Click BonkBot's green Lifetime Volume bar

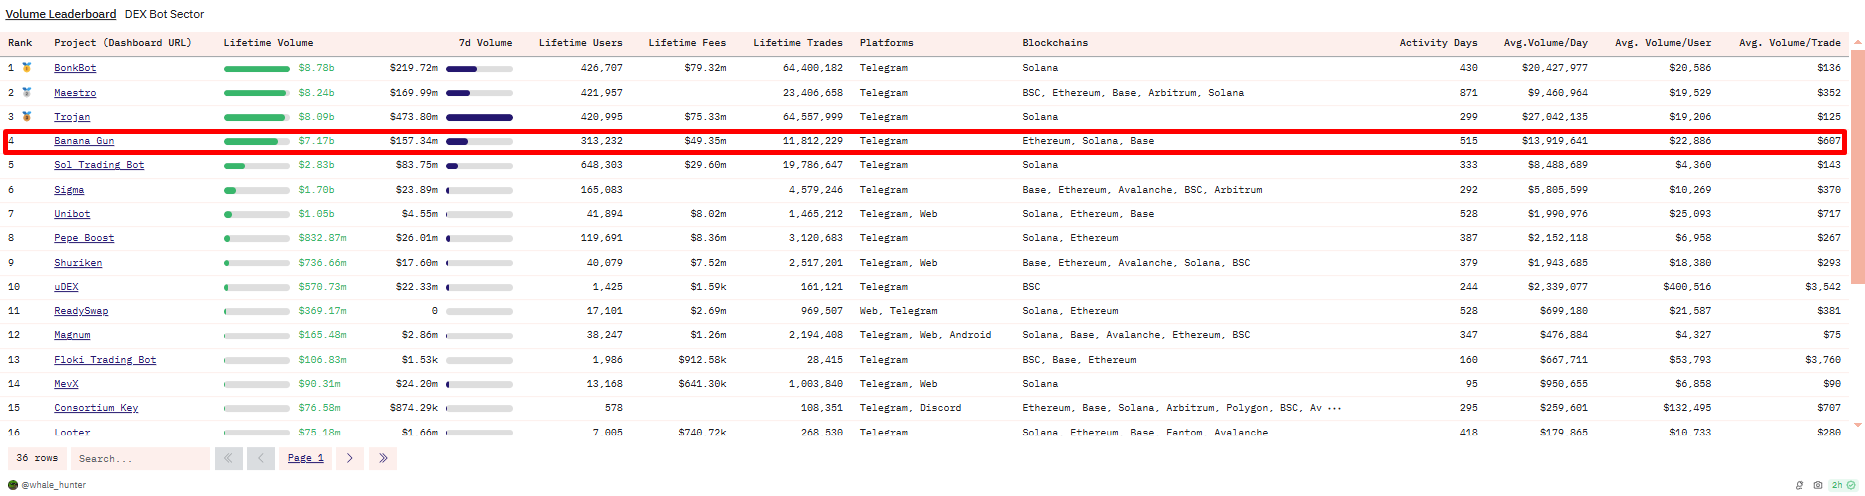point(257,69)
